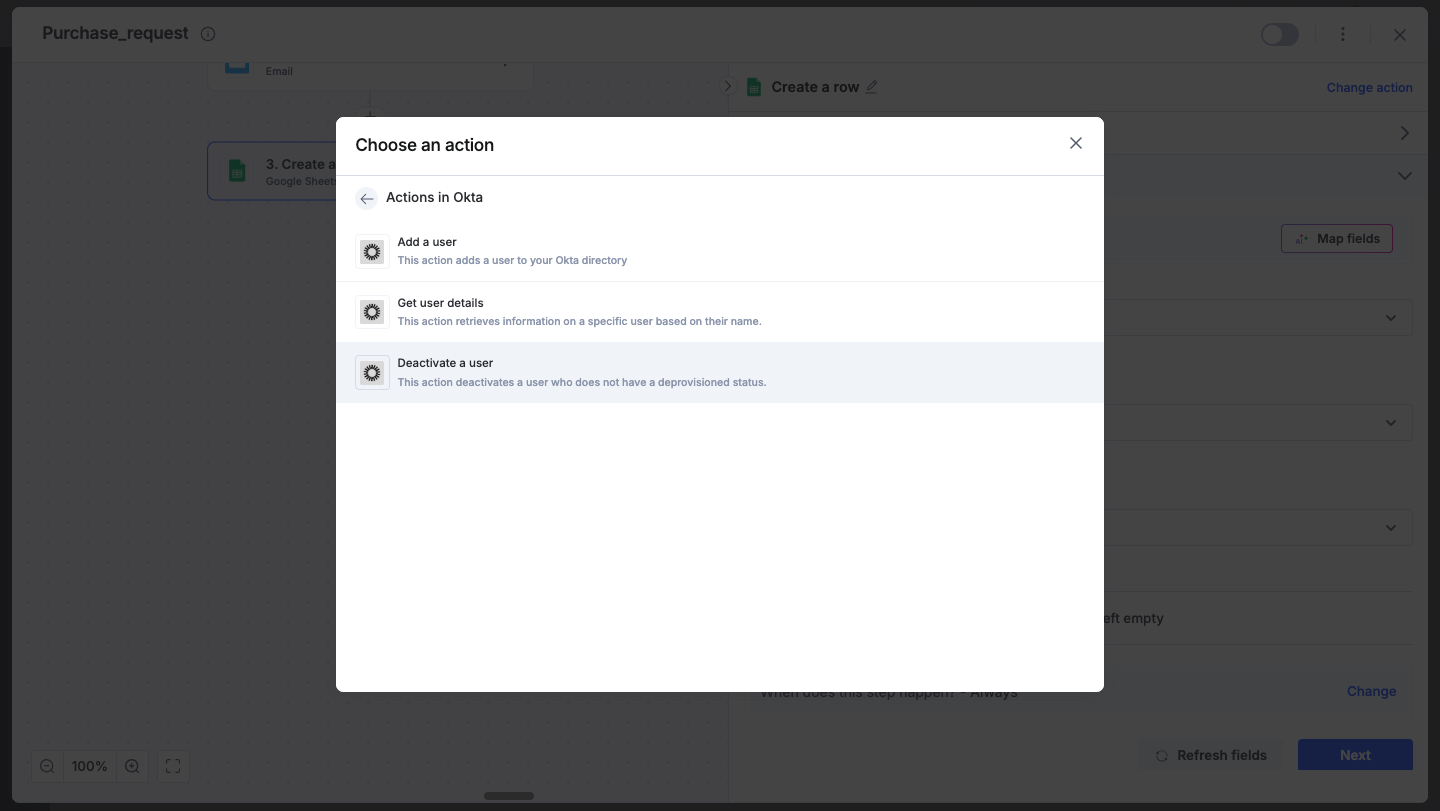Image resolution: width=1440 pixels, height=811 pixels.
Task: Click the info icon next to Purchase_request
Action: point(208,34)
